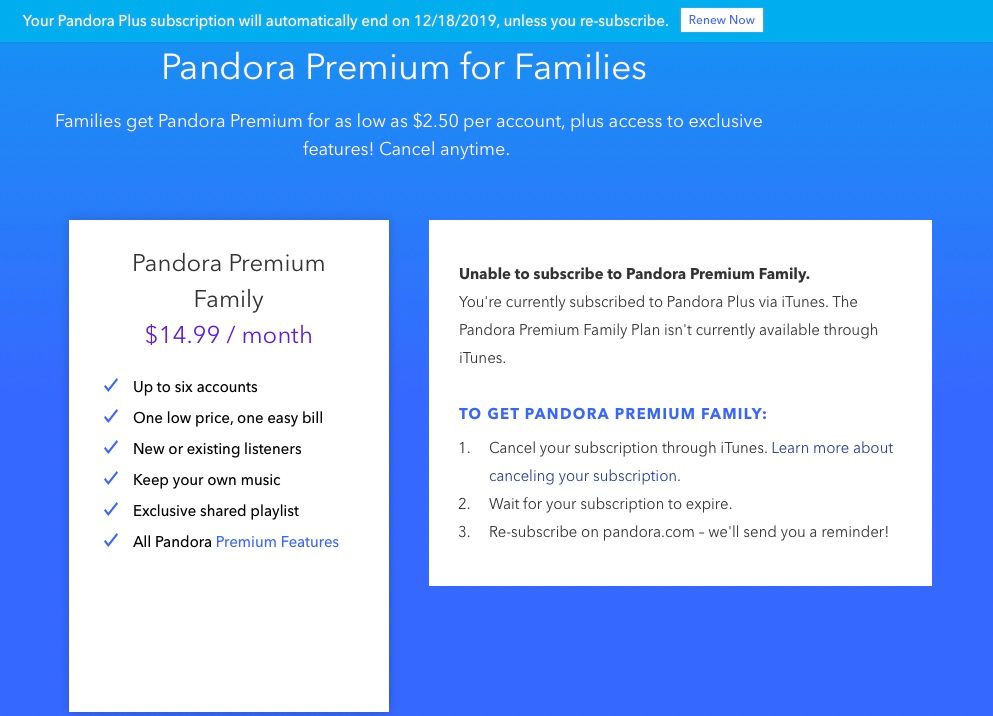Click the checkmark next to Keep your own music
Image resolution: width=993 pixels, height=716 pixels.
(111, 479)
